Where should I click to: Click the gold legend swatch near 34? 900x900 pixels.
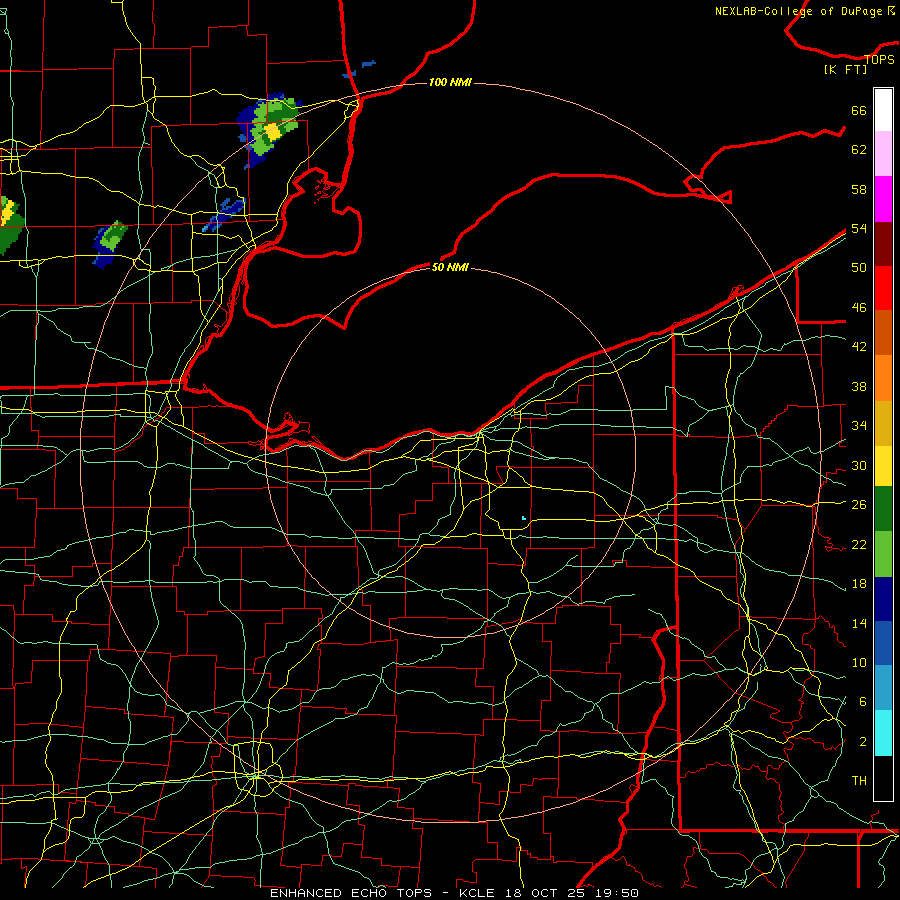click(883, 423)
